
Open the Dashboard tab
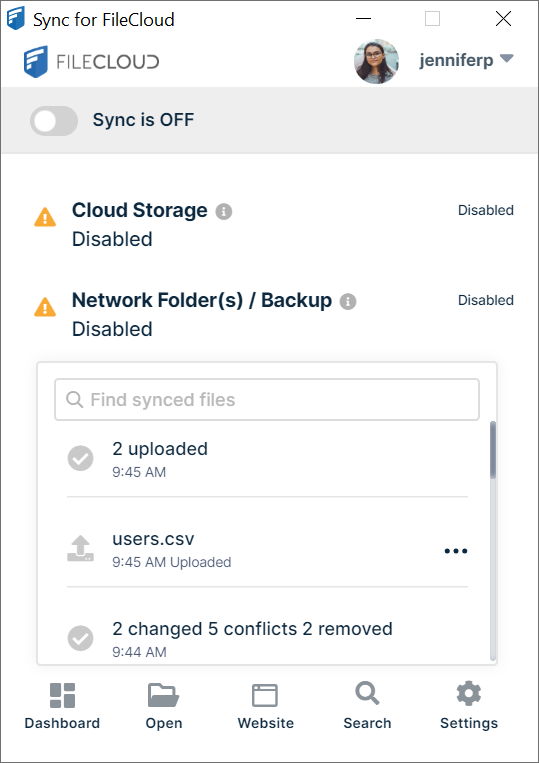(x=62, y=707)
